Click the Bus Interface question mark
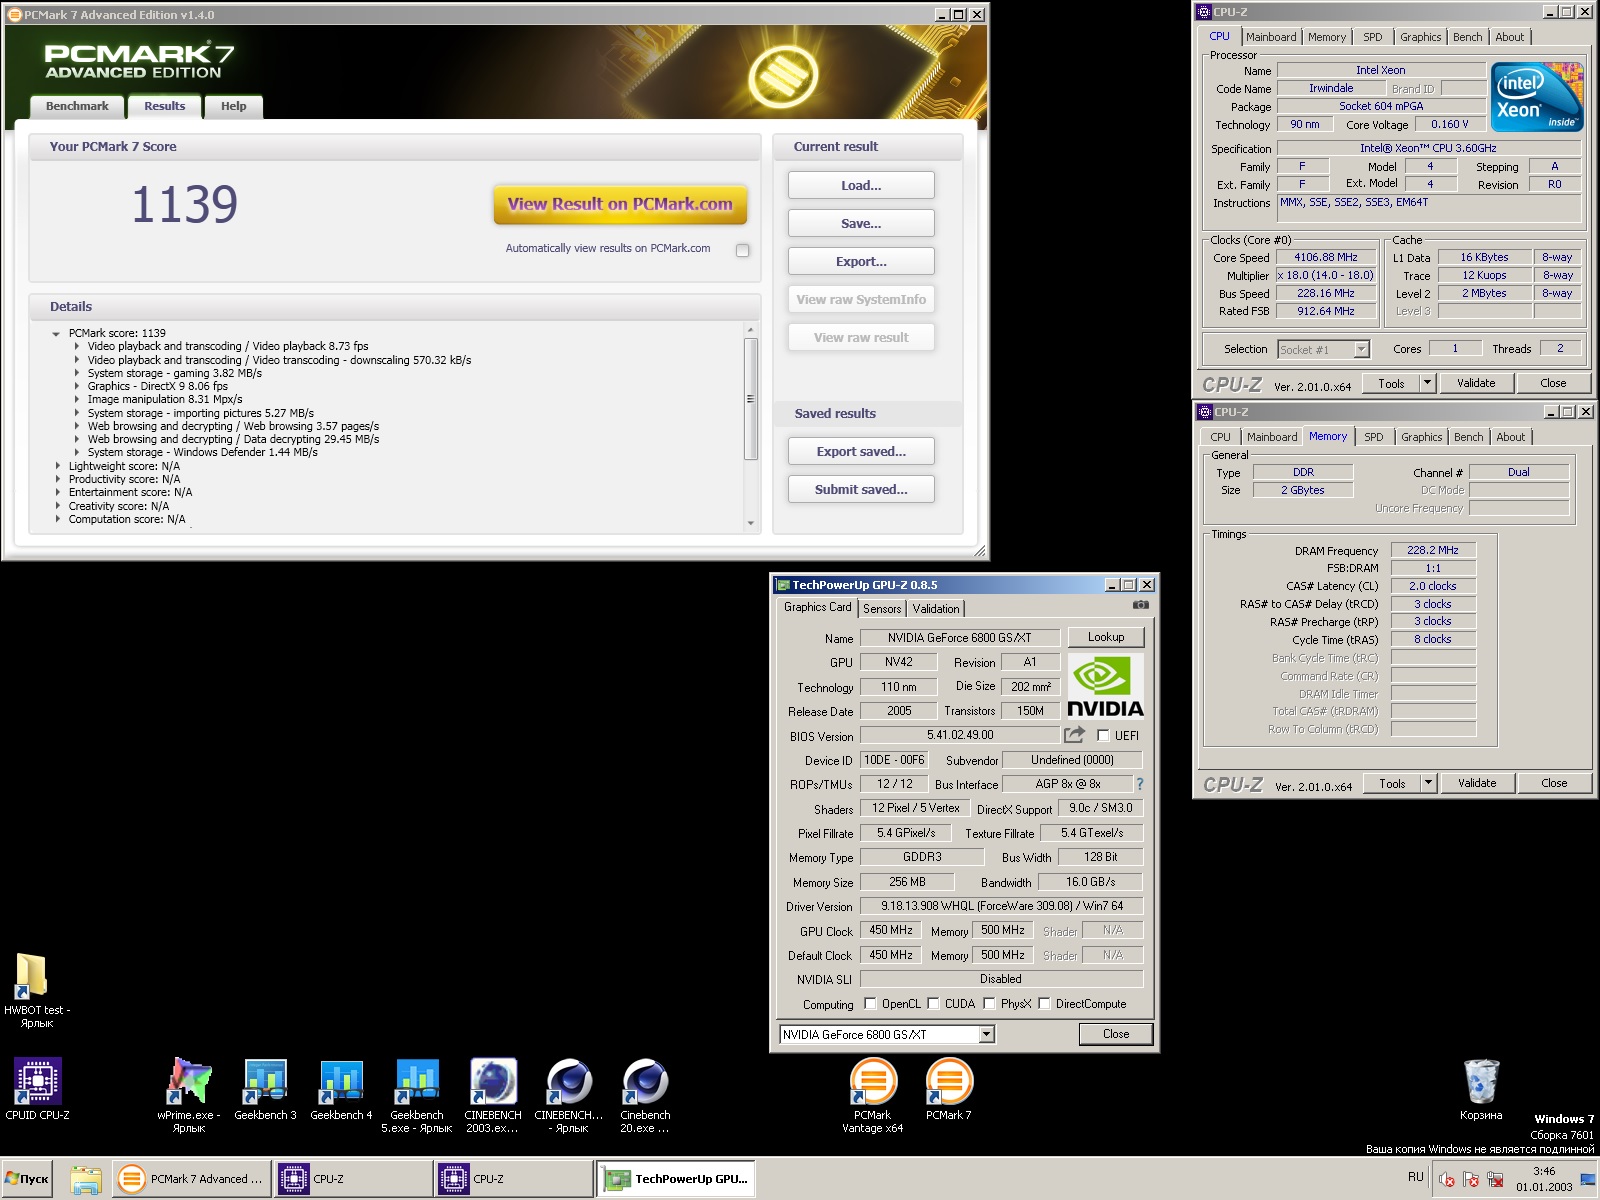 (1139, 784)
